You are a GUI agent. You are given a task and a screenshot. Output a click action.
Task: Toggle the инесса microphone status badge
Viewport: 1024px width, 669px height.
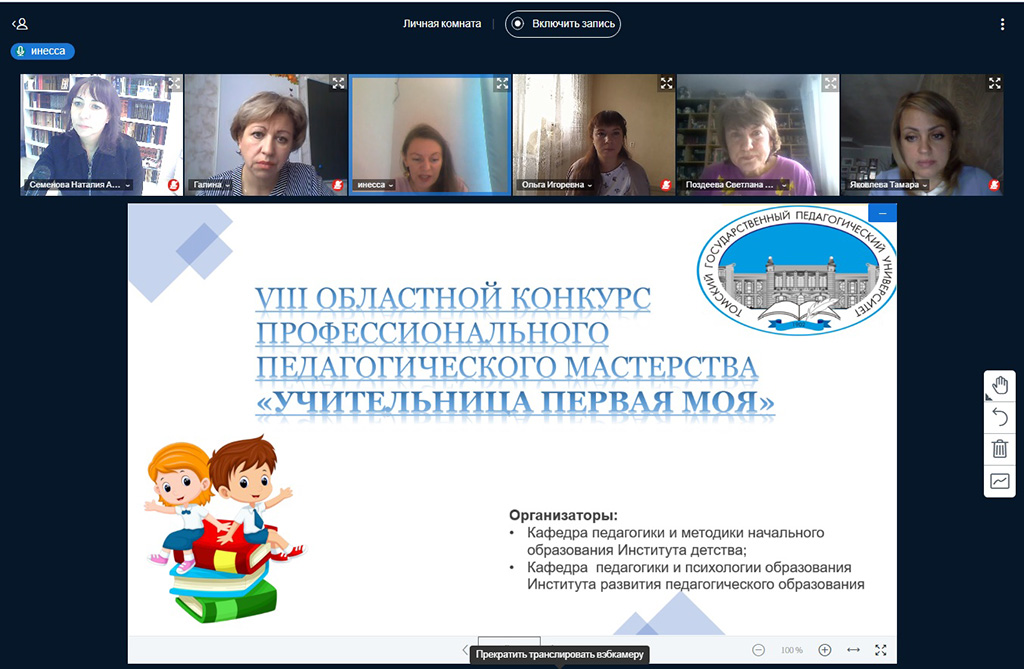pyautogui.click(x=43, y=51)
